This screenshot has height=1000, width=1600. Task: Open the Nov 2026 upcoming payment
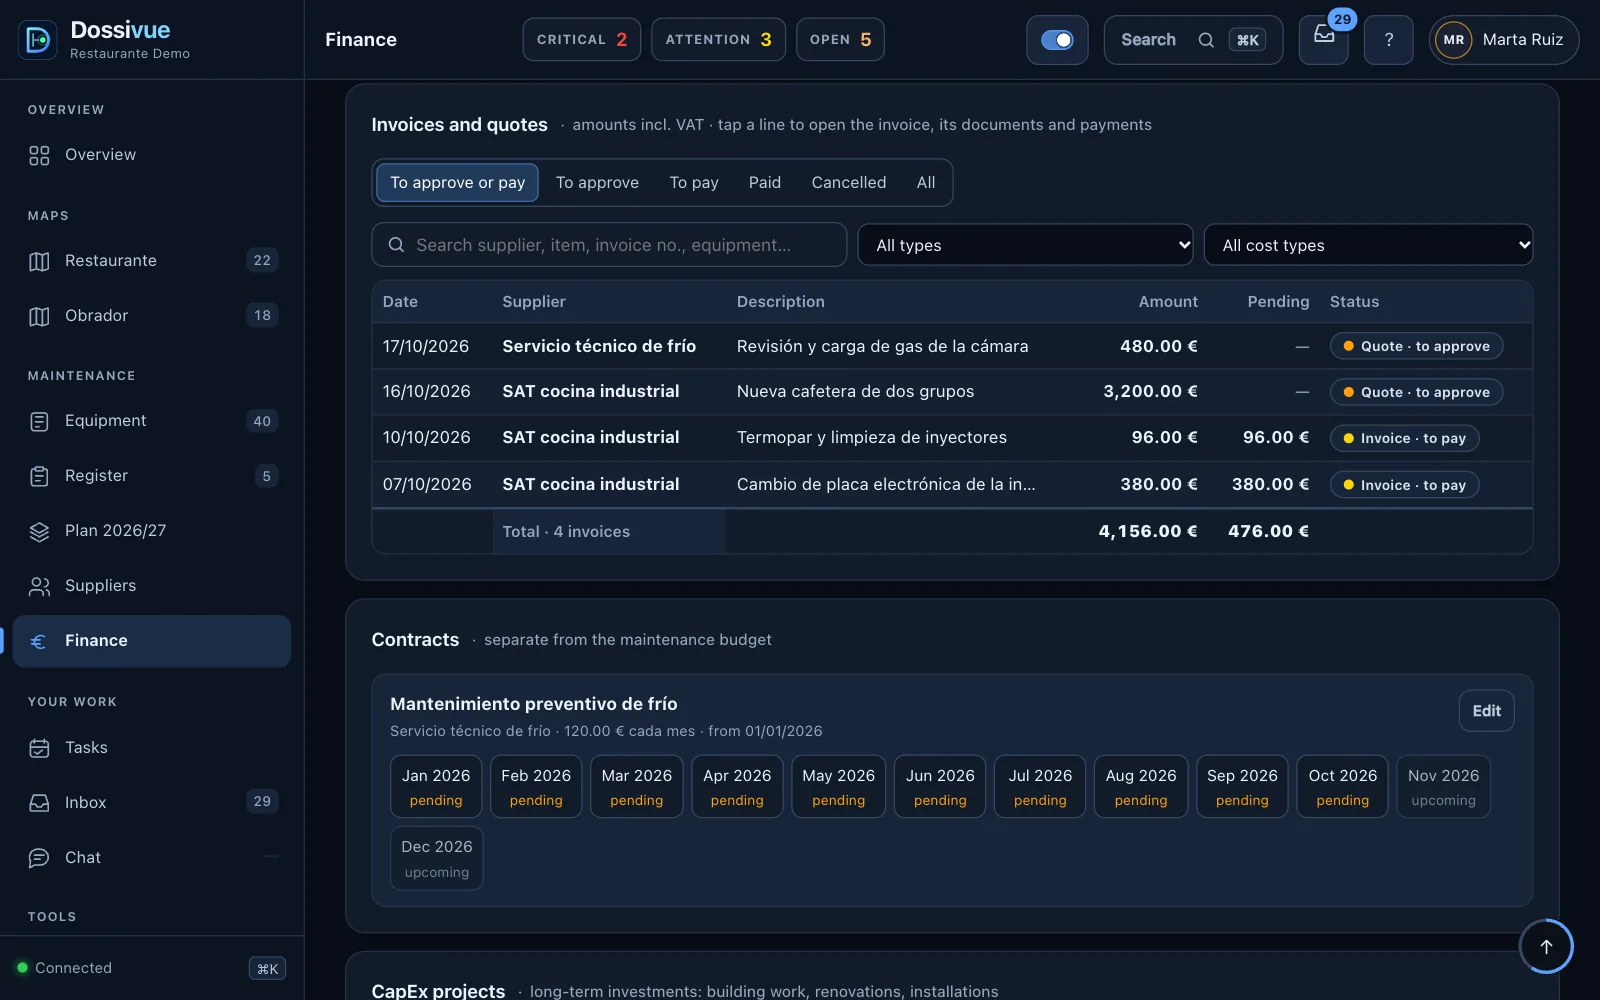tap(1443, 786)
